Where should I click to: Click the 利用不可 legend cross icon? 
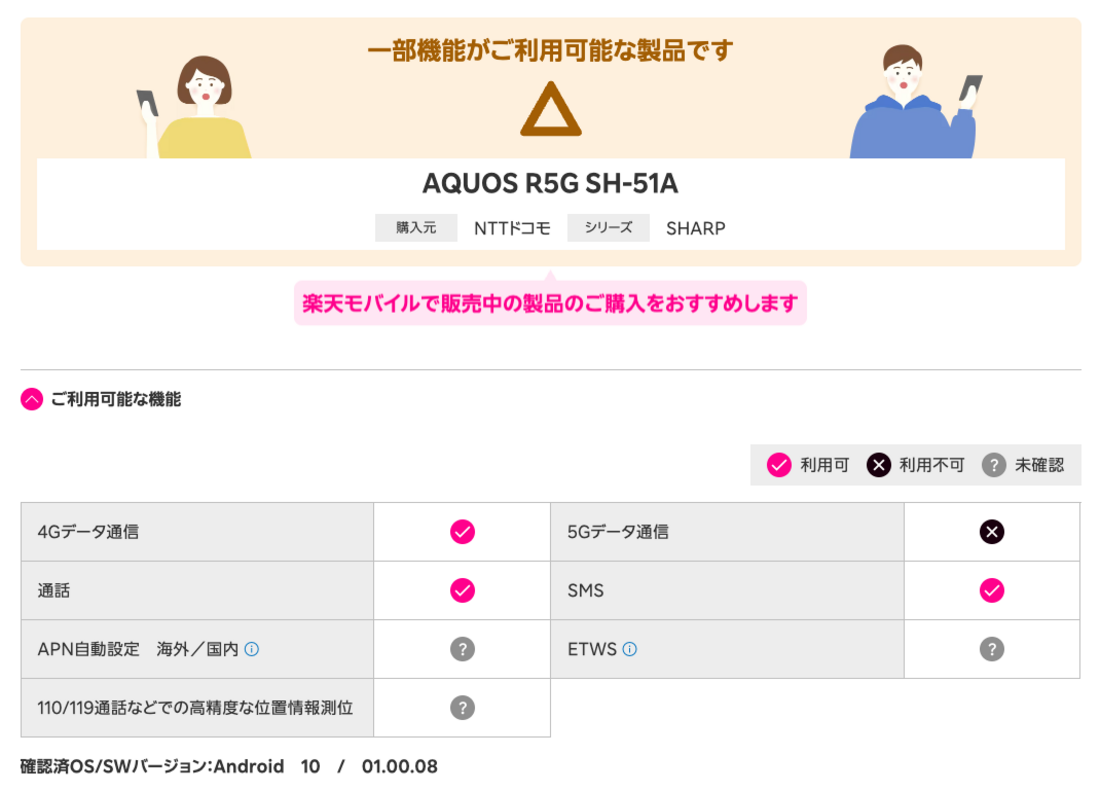[878, 465]
